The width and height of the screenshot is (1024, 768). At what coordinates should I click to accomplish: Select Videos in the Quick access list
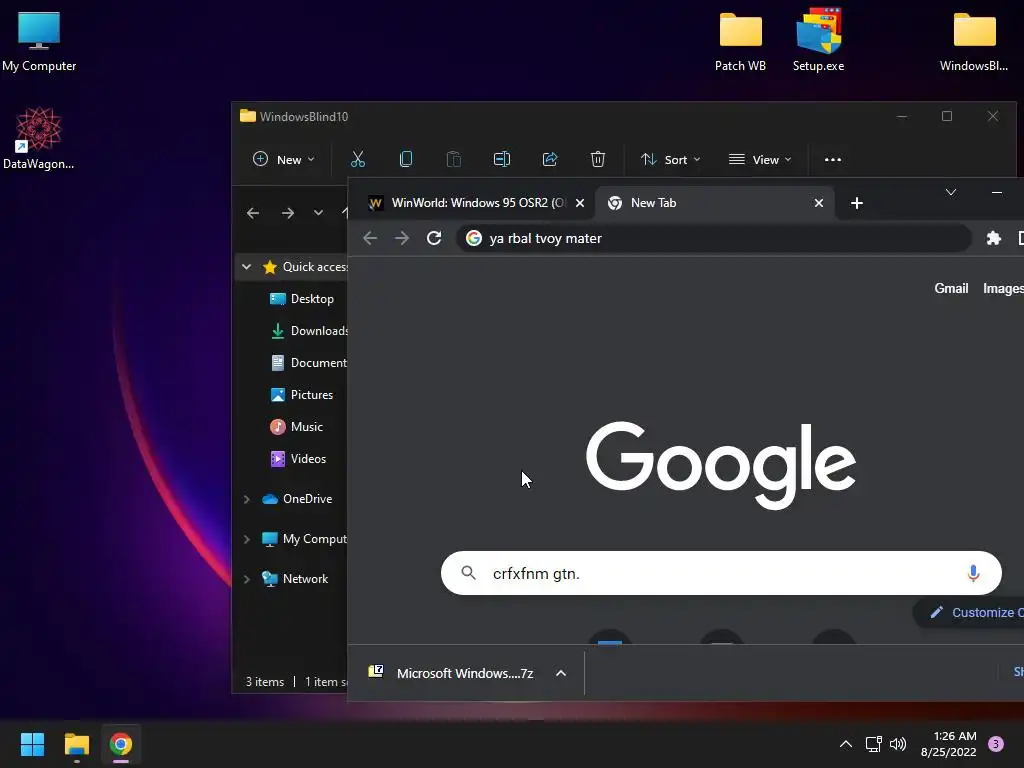(298, 458)
